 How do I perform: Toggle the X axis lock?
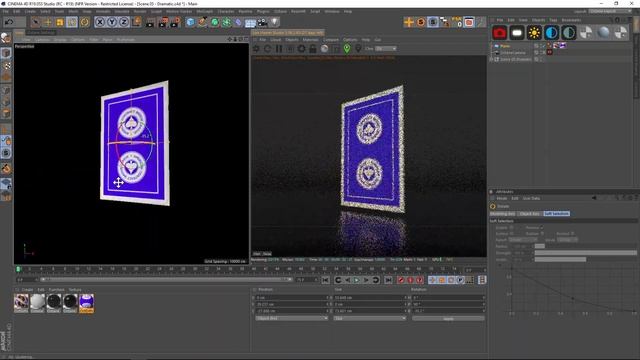coord(100,22)
